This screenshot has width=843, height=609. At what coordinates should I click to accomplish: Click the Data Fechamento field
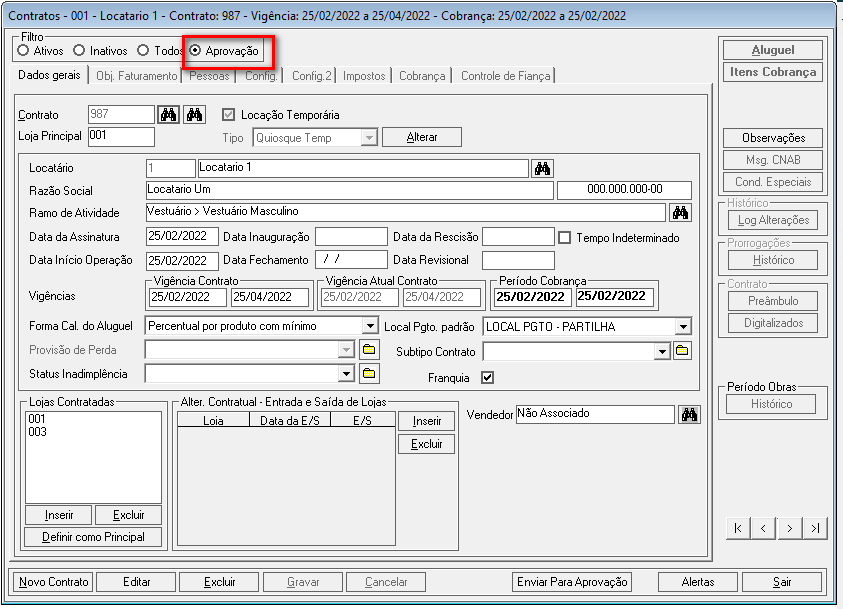(x=351, y=260)
